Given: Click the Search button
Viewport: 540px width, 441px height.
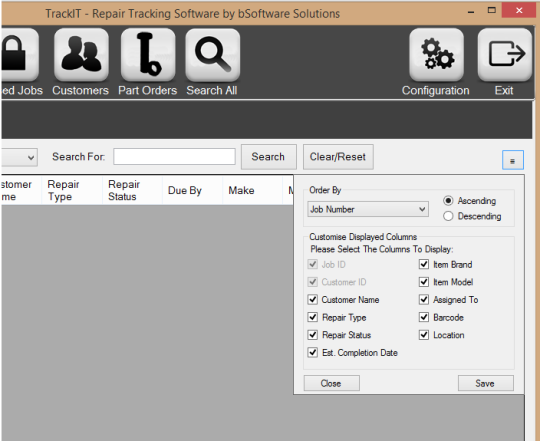Looking at the screenshot, I should [x=269, y=157].
